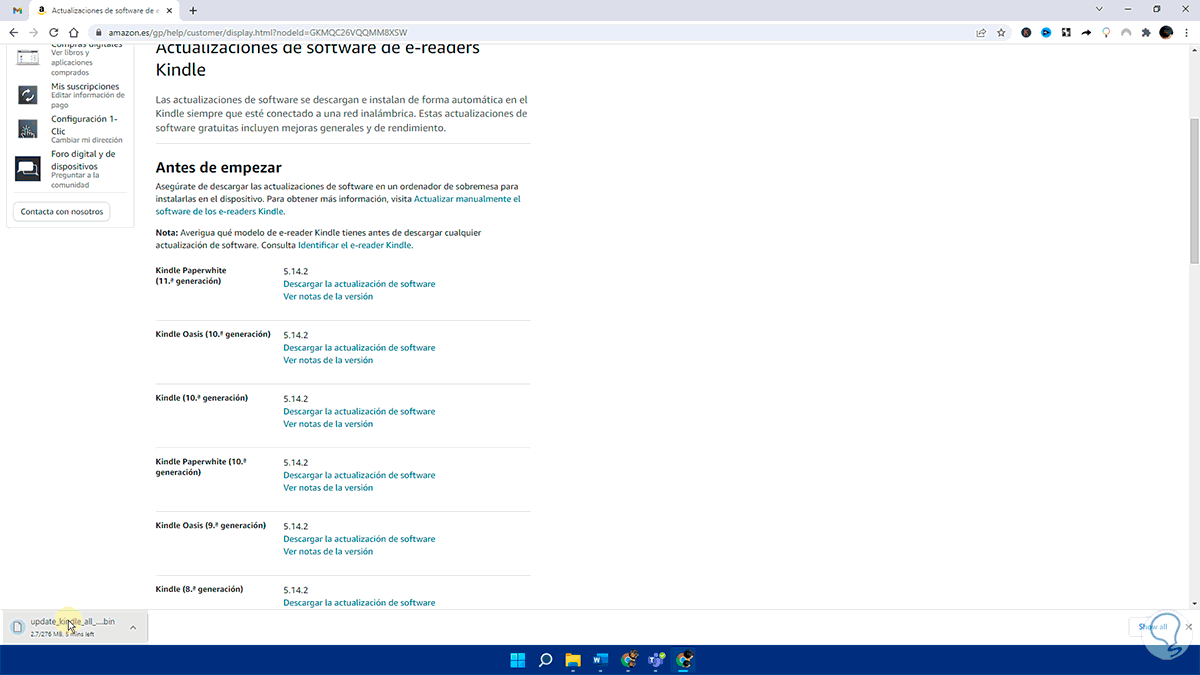Click the page vertical scrollbar thumb
The image size is (1200, 675).
coord(1194,190)
